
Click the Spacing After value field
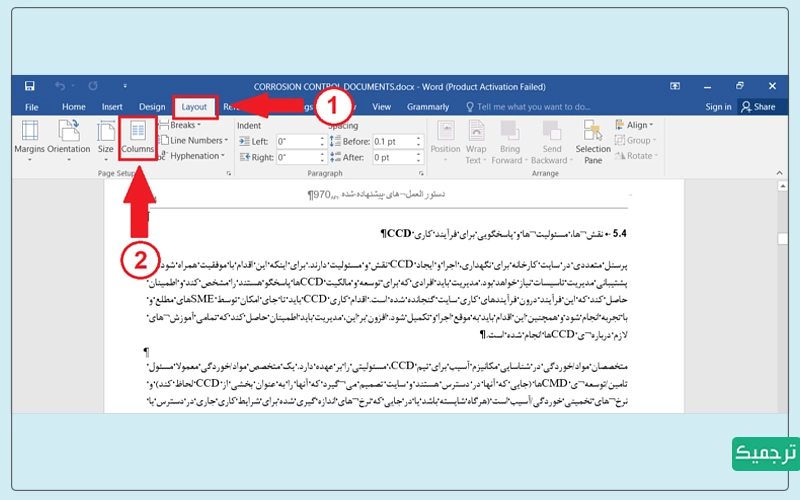pyautogui.click(x=393, y=157)
